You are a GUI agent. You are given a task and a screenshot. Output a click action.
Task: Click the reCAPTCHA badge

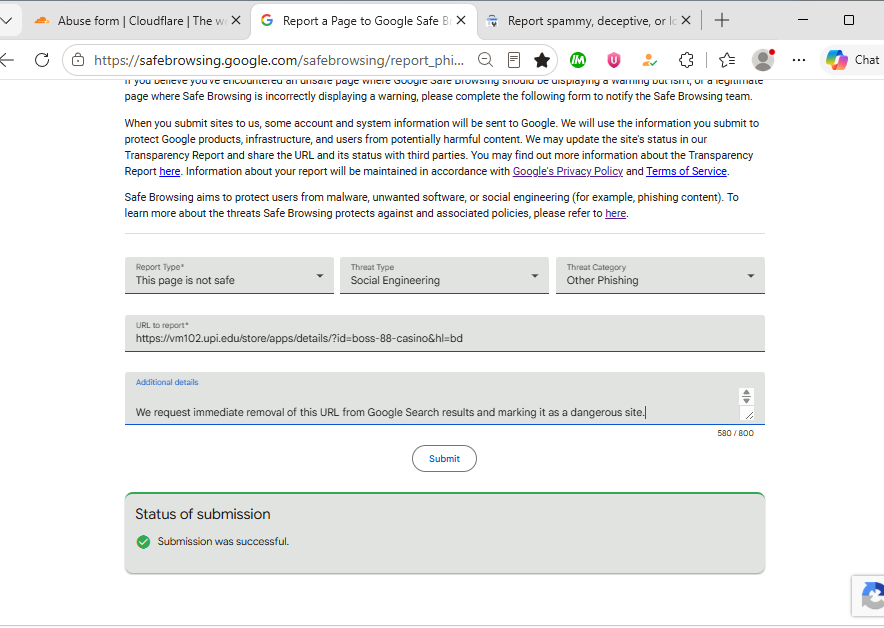click(x=868, y=596)
